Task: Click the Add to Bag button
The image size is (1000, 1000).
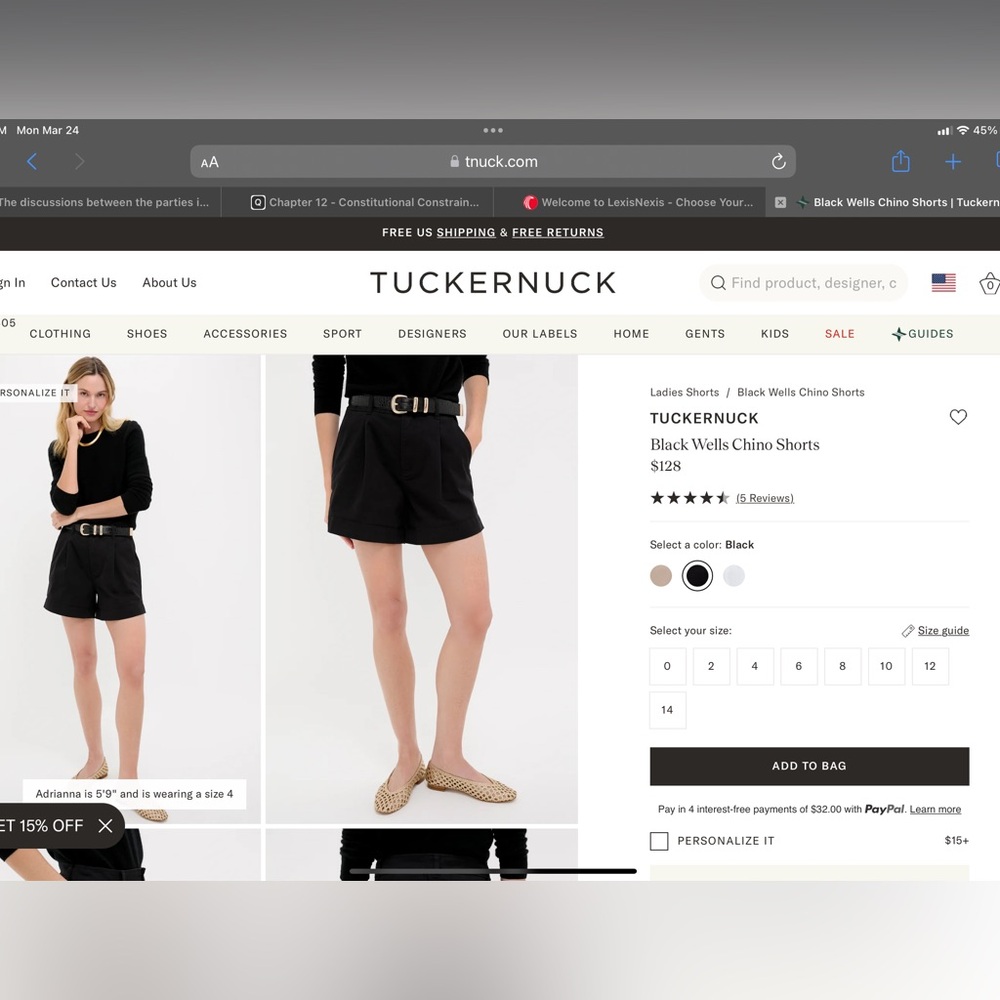Action: 809,766
